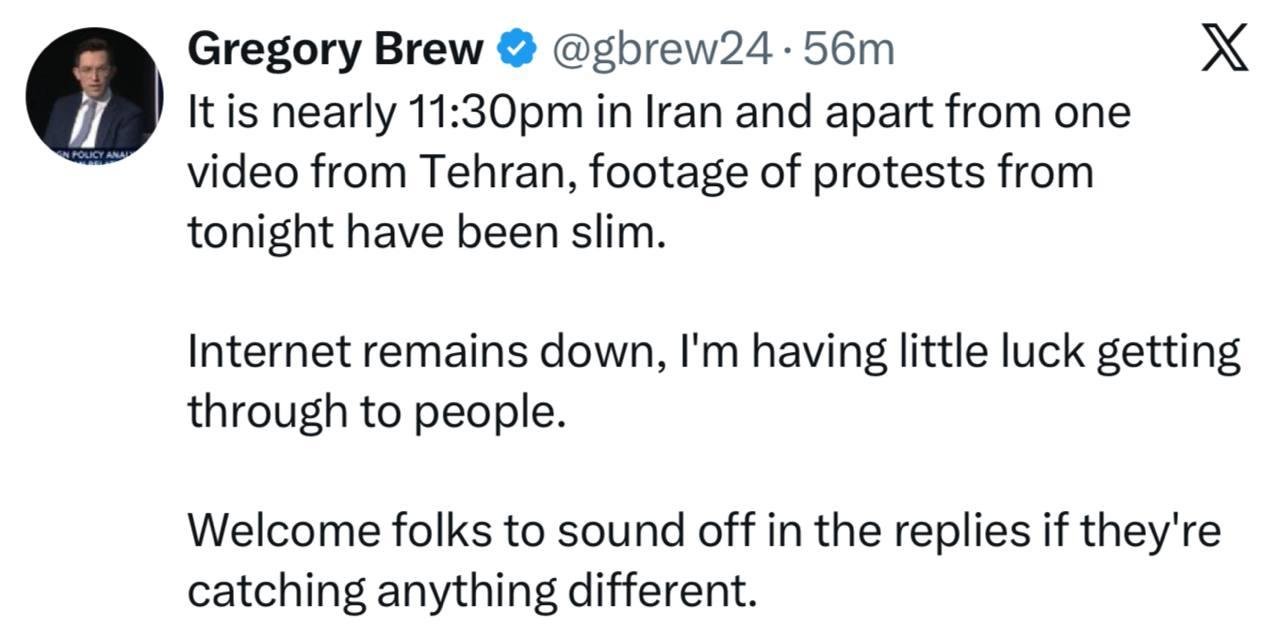Click the X logo icon
1280x638 pixels.
point(1224,48)
